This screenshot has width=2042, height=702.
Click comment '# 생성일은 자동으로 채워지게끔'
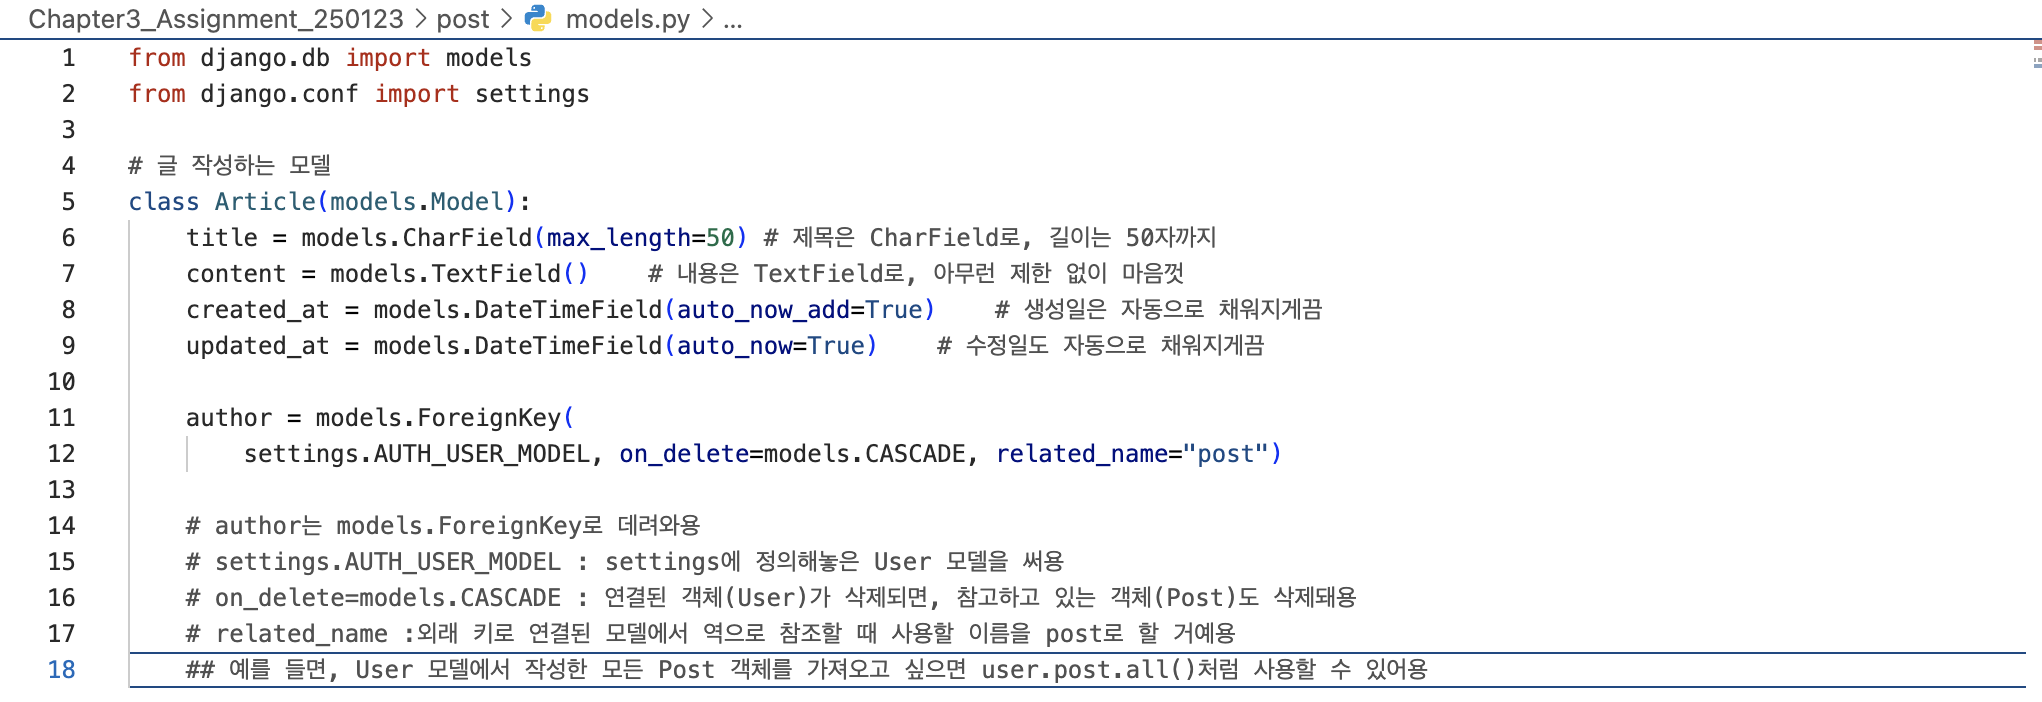(x=1158, y=310)
